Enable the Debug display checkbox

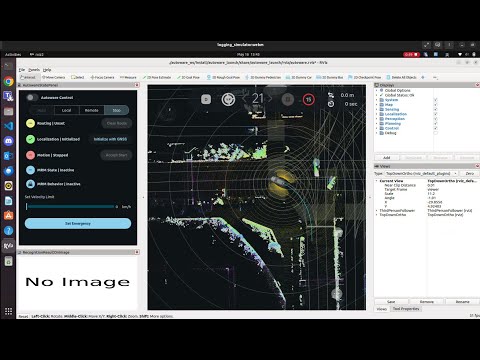click(435, 133)
